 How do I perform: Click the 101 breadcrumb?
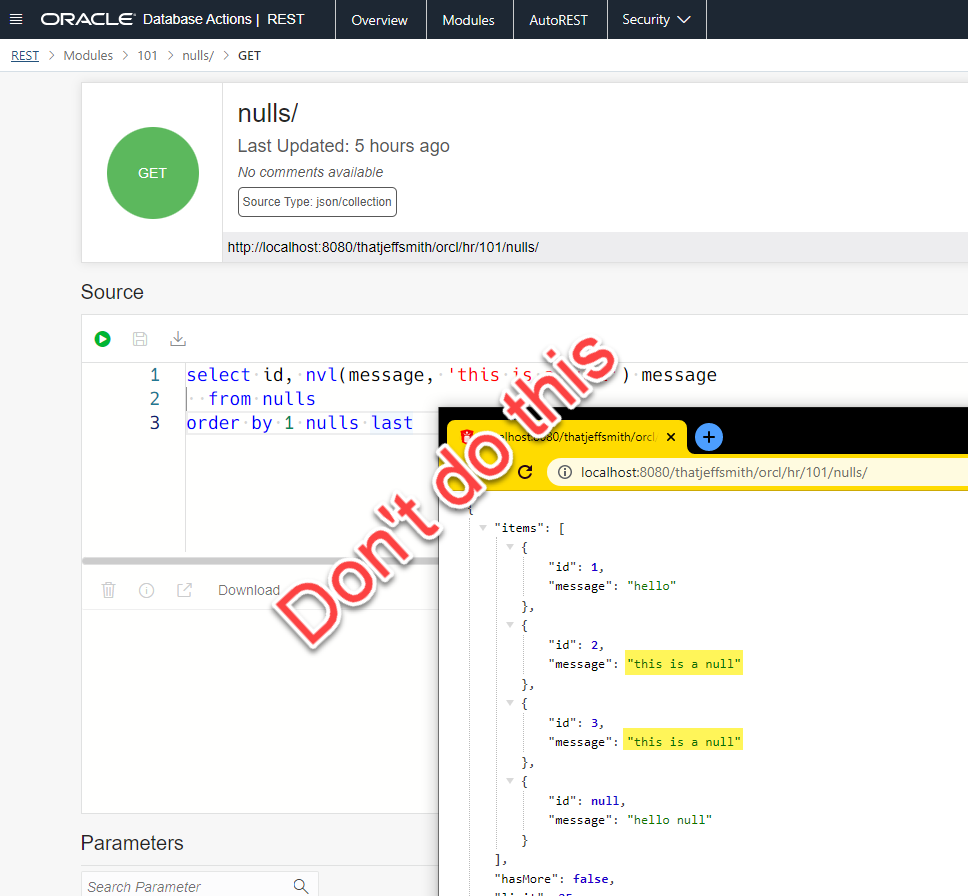(x=148, y=56)
